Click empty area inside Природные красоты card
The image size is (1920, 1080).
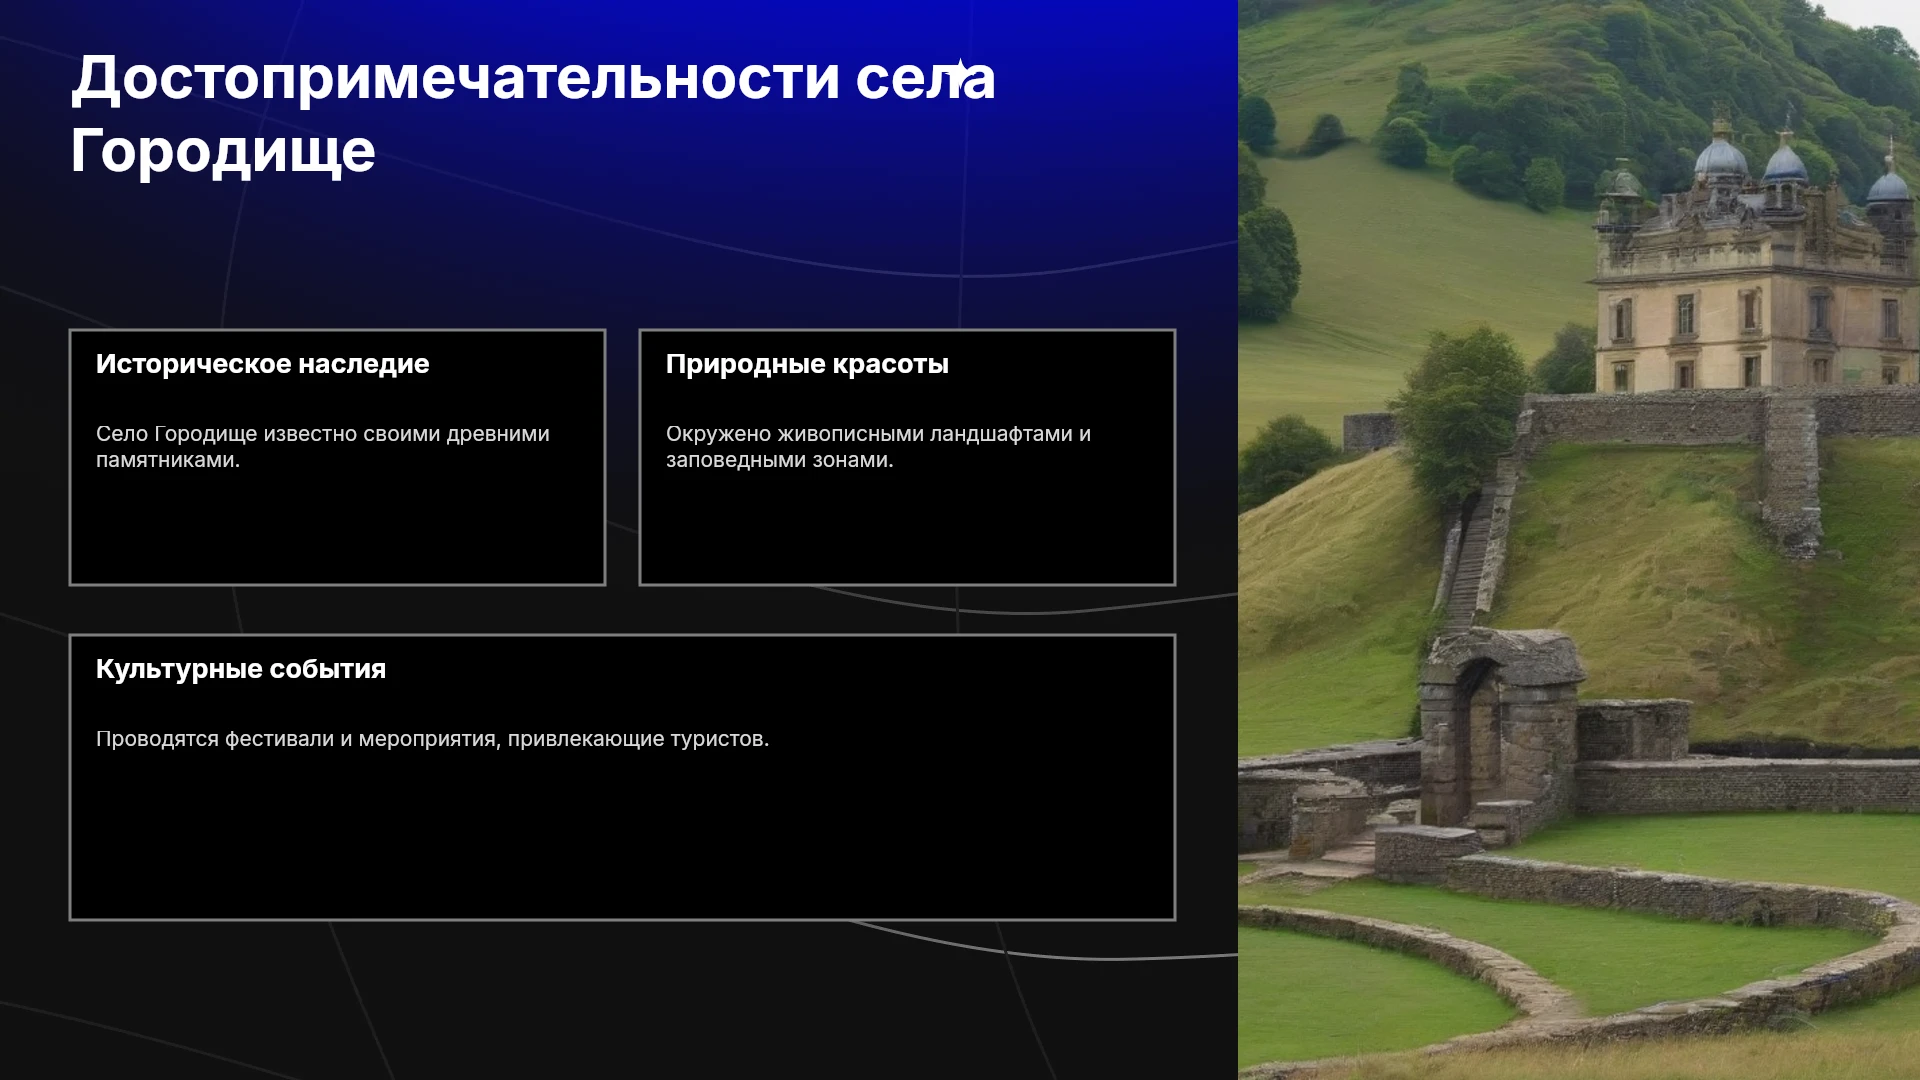907,530
